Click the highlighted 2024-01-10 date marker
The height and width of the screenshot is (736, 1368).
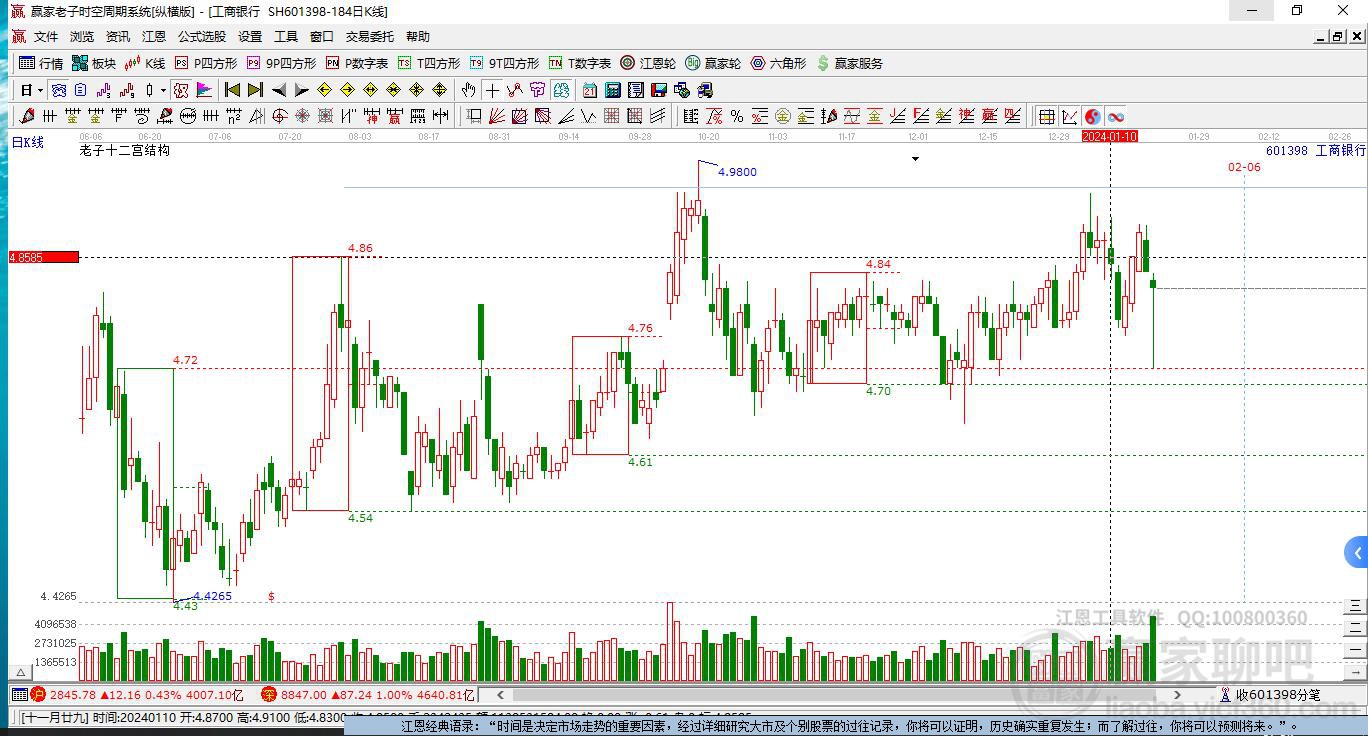[1109, 136]
